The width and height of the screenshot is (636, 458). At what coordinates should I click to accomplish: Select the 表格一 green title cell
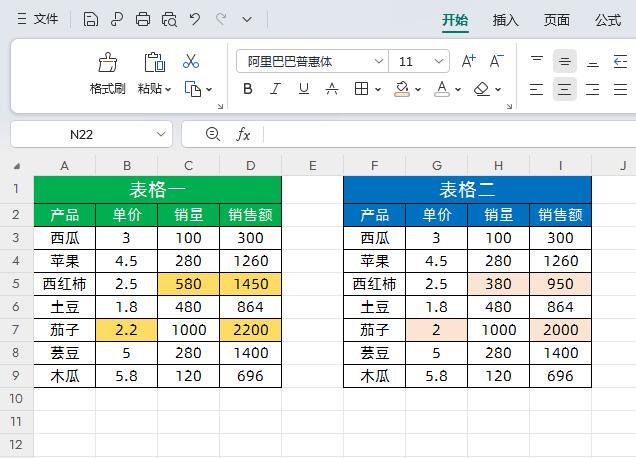pos(157,190)
